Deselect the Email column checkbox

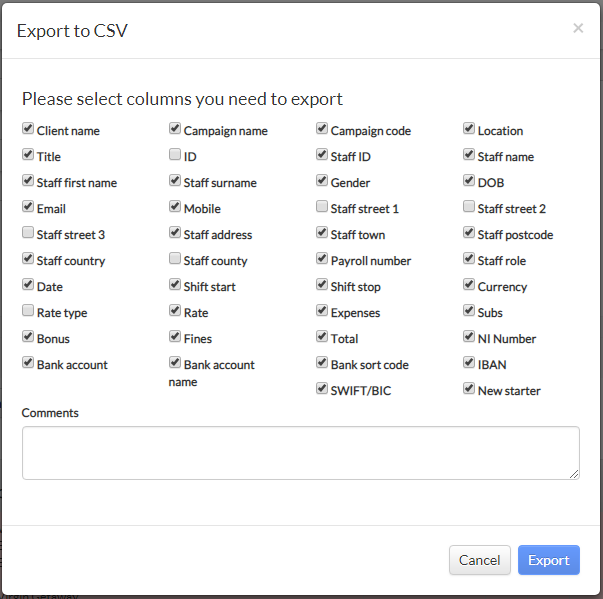point(28,206)
